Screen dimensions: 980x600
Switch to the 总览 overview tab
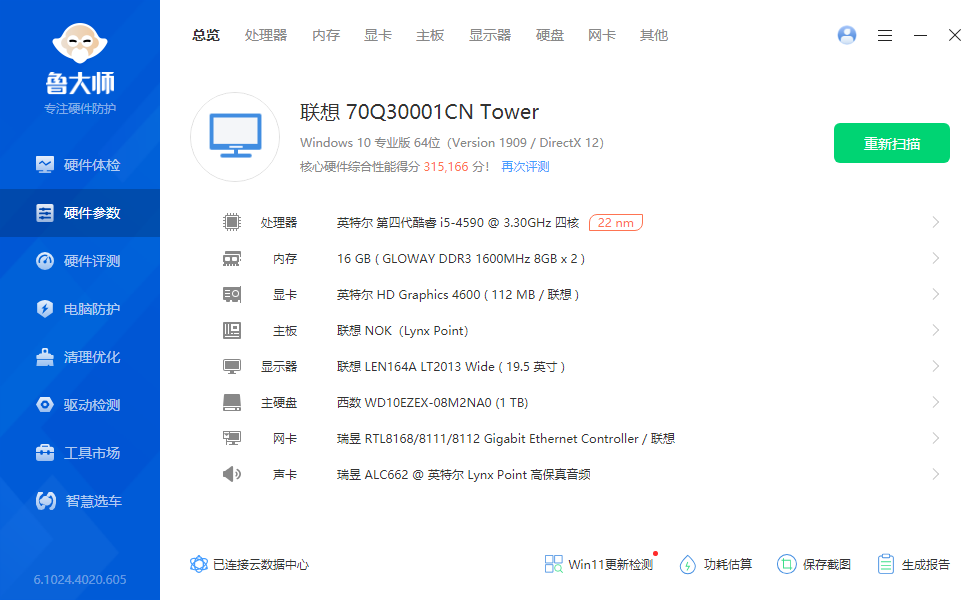pyautogui.click(x=206, y=36)
